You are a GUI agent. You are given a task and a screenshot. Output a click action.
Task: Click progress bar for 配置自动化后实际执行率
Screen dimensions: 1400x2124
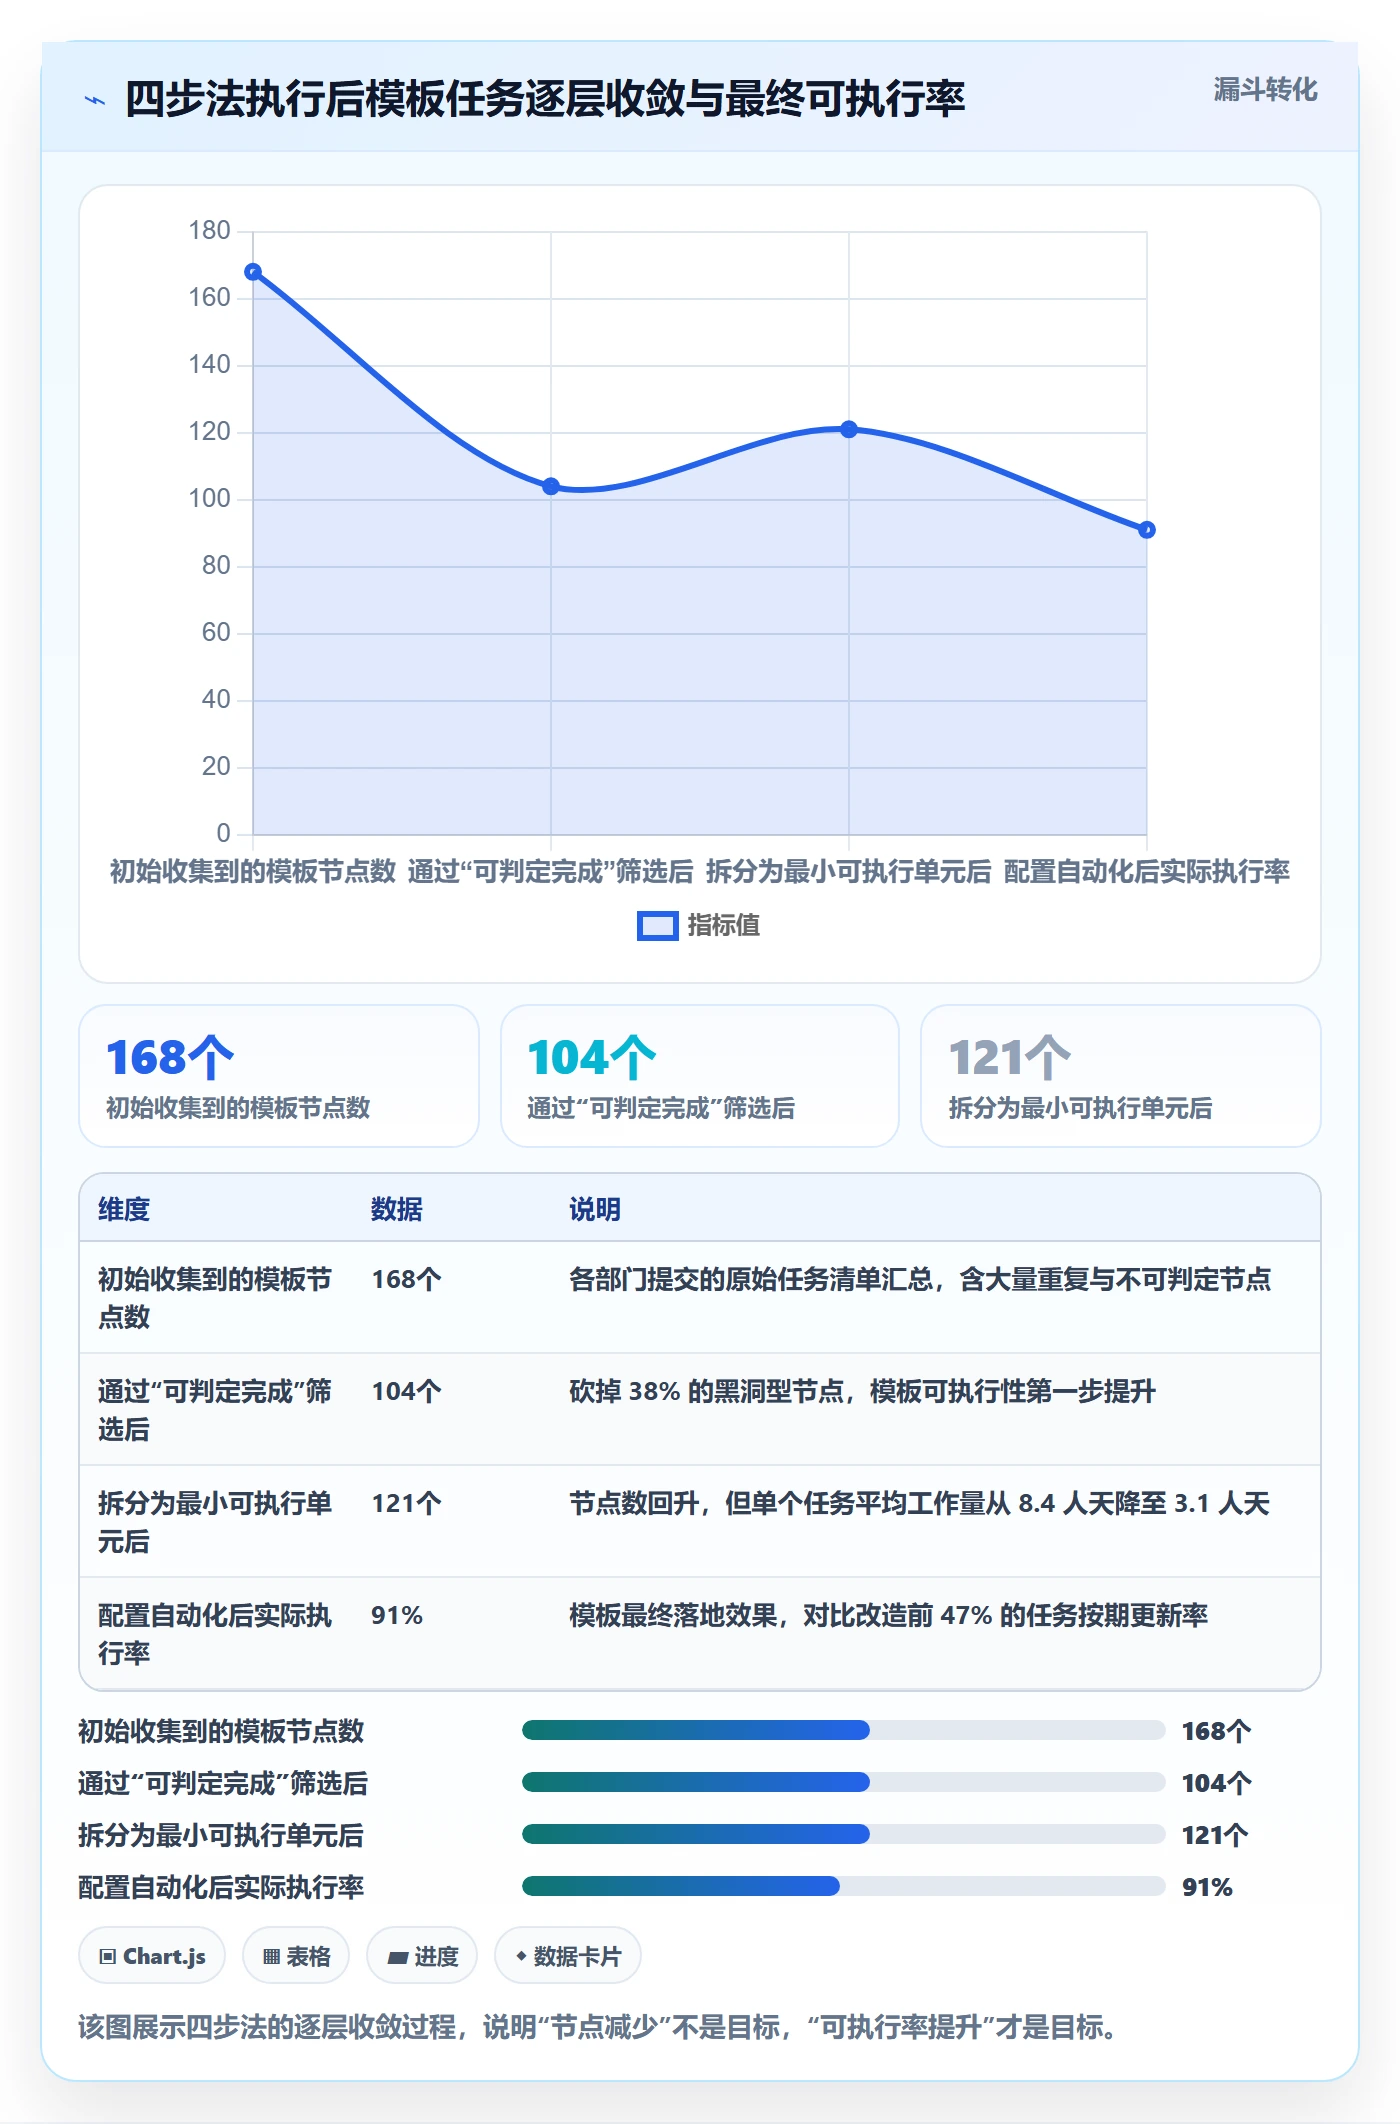[843, 1886]
